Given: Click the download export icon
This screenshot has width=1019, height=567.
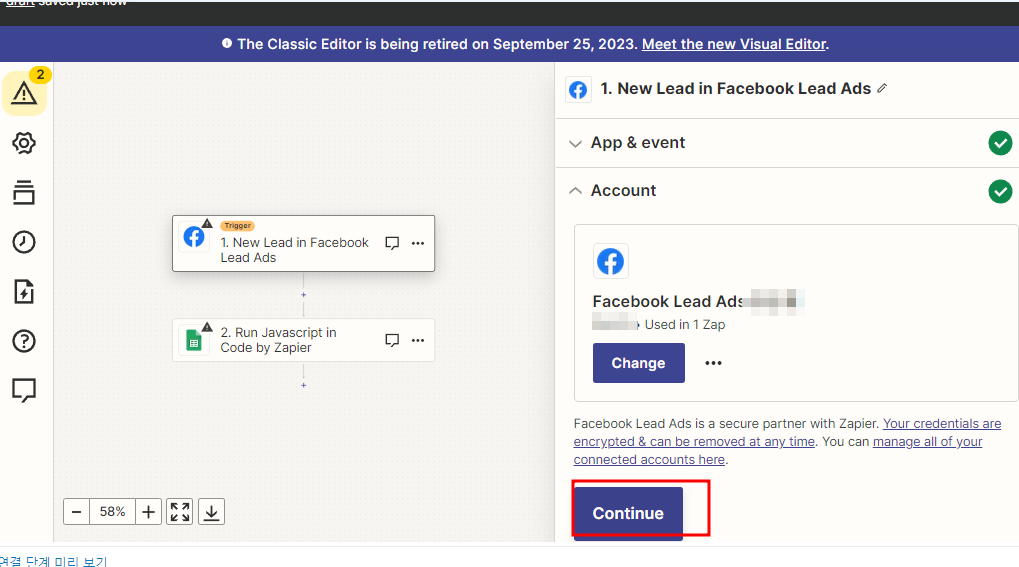Looking at the screenshot, I should point(211,512).
